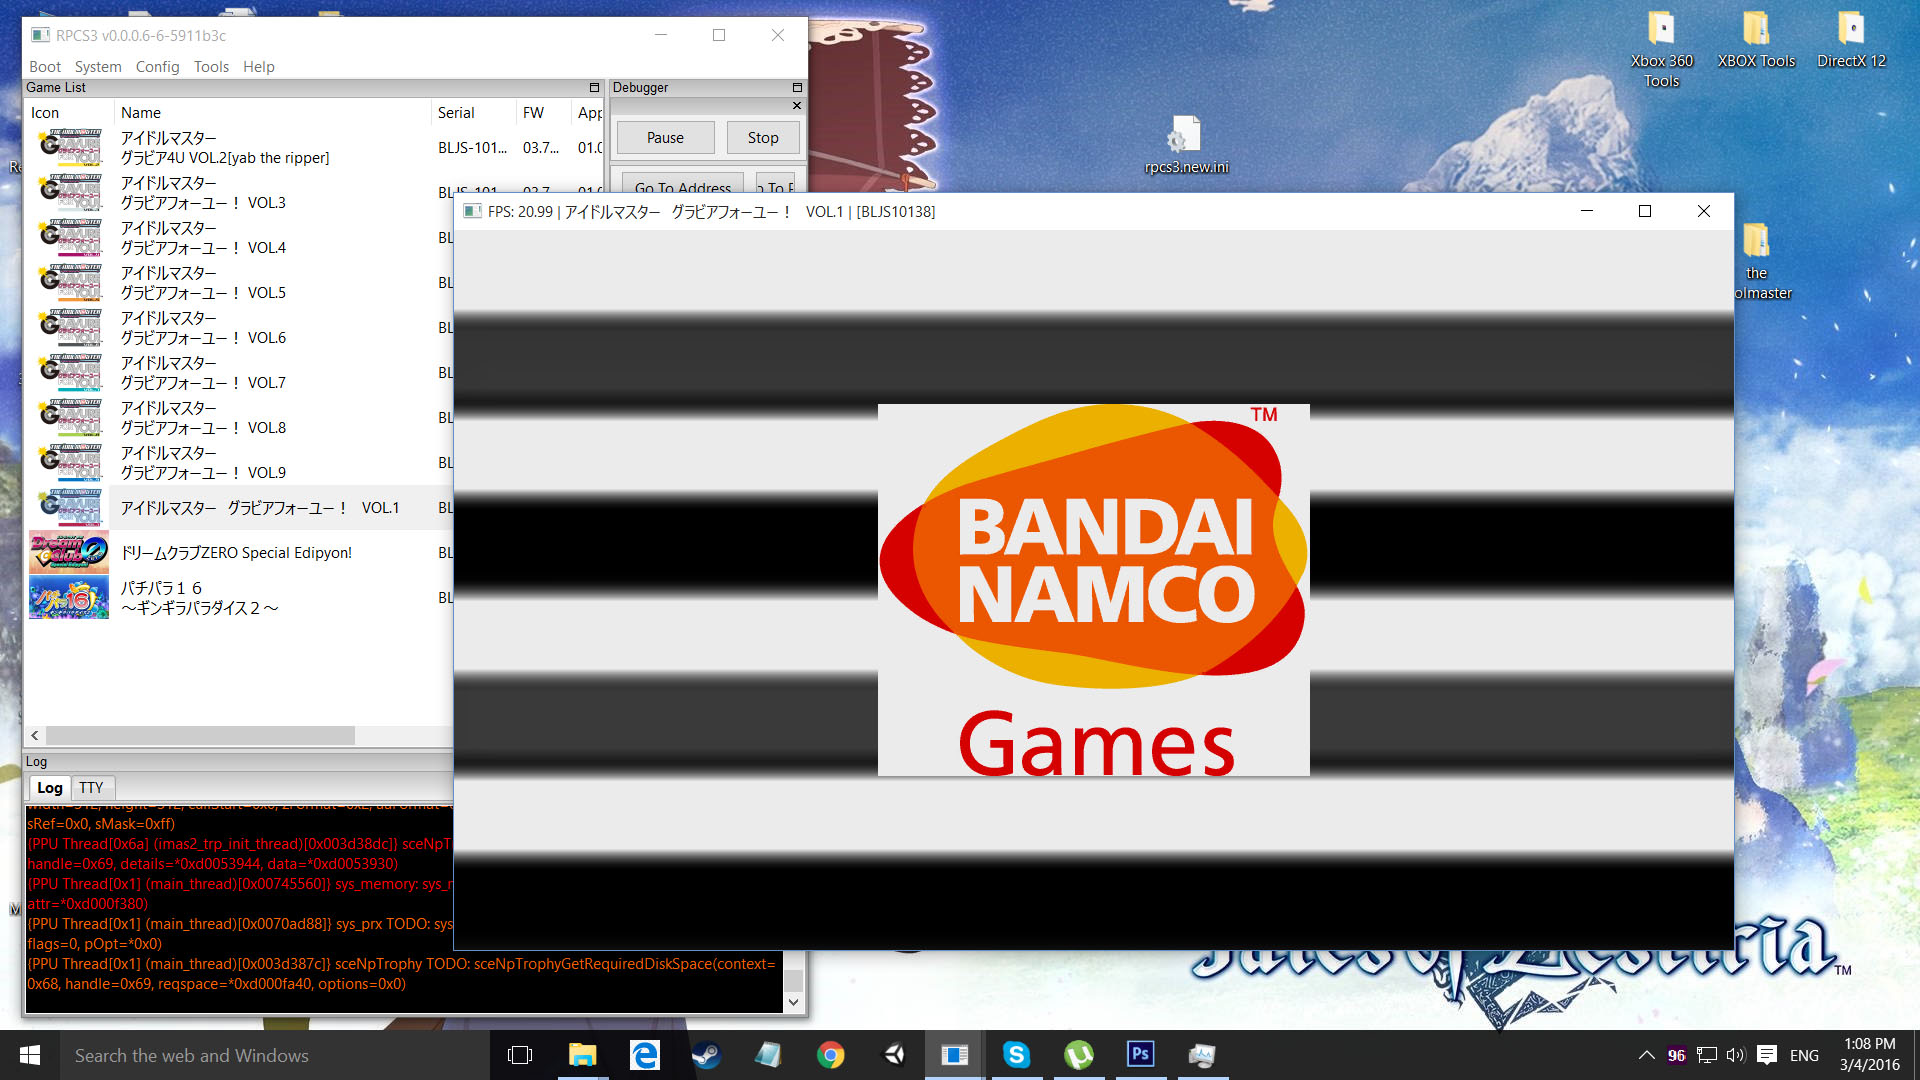Viewport: 1920px width, 1080px height.
Task: Close the Debugger panel
Action: point(797,105)
